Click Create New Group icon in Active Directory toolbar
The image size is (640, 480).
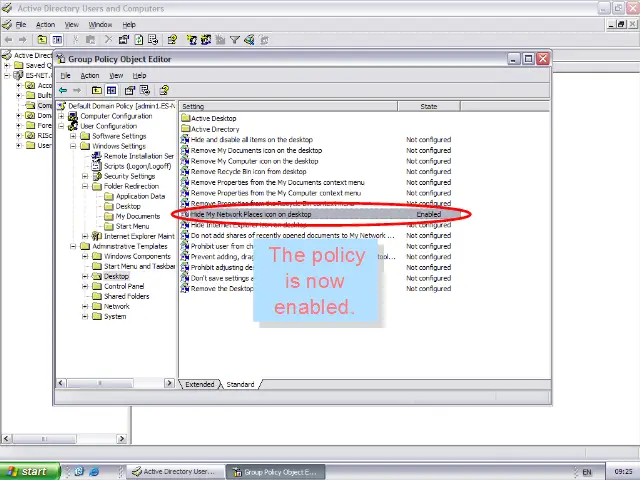206,40
